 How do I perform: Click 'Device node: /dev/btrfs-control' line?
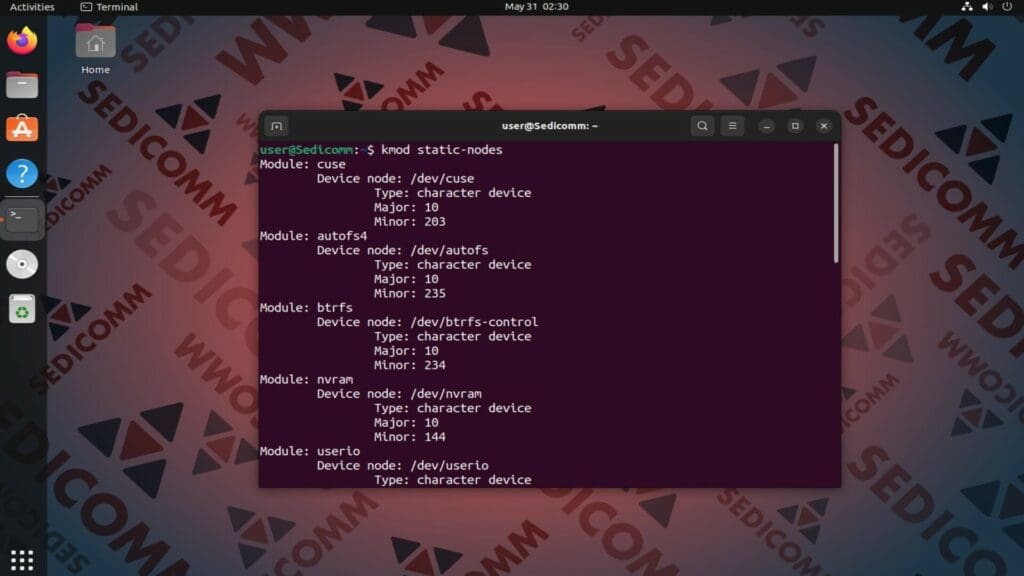click(428, 322)
